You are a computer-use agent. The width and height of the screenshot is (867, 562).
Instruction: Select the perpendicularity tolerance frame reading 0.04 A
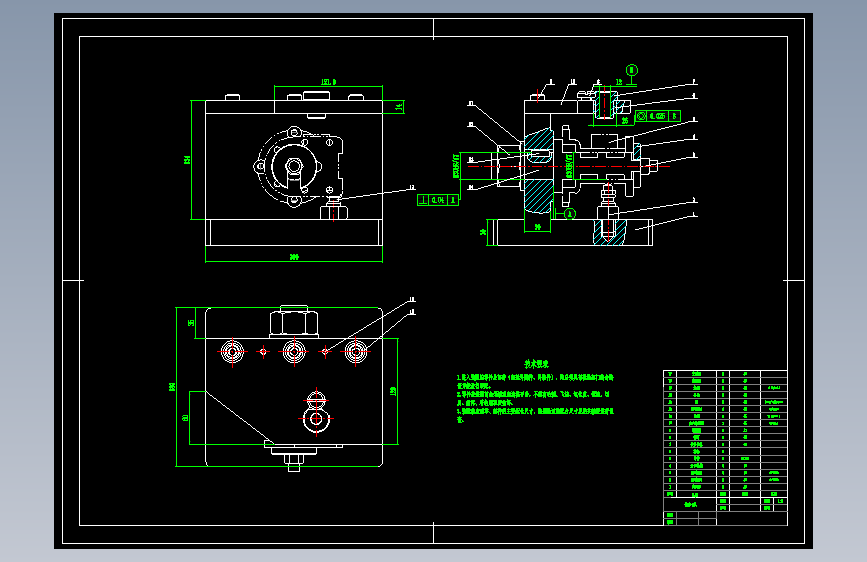tap(438, 200)
